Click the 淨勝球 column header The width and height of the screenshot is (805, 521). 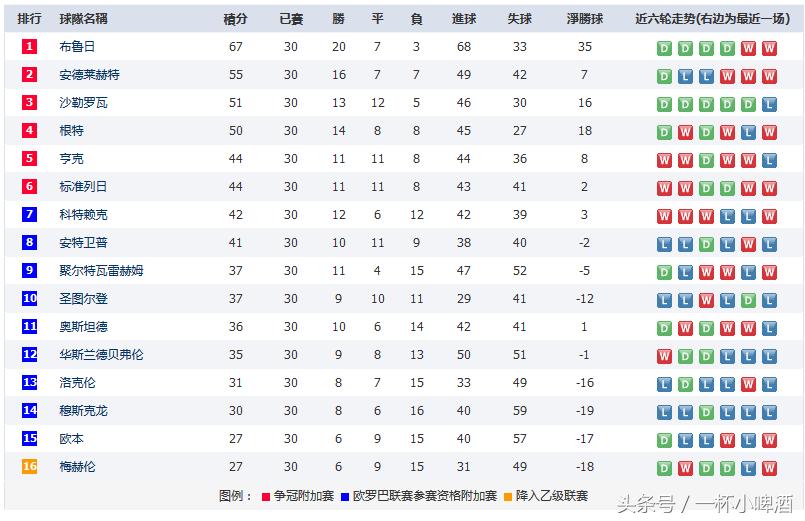pos(585,19)
